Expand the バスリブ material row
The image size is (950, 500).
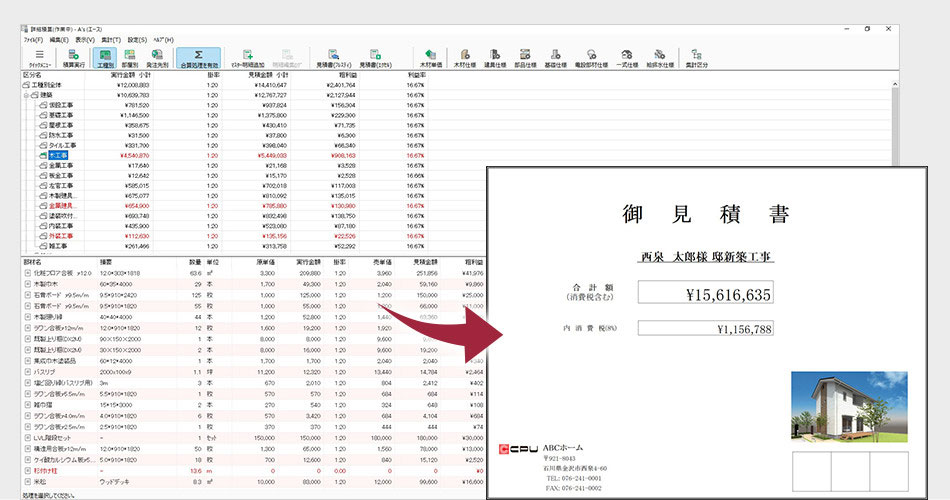[x=27, y=372]
